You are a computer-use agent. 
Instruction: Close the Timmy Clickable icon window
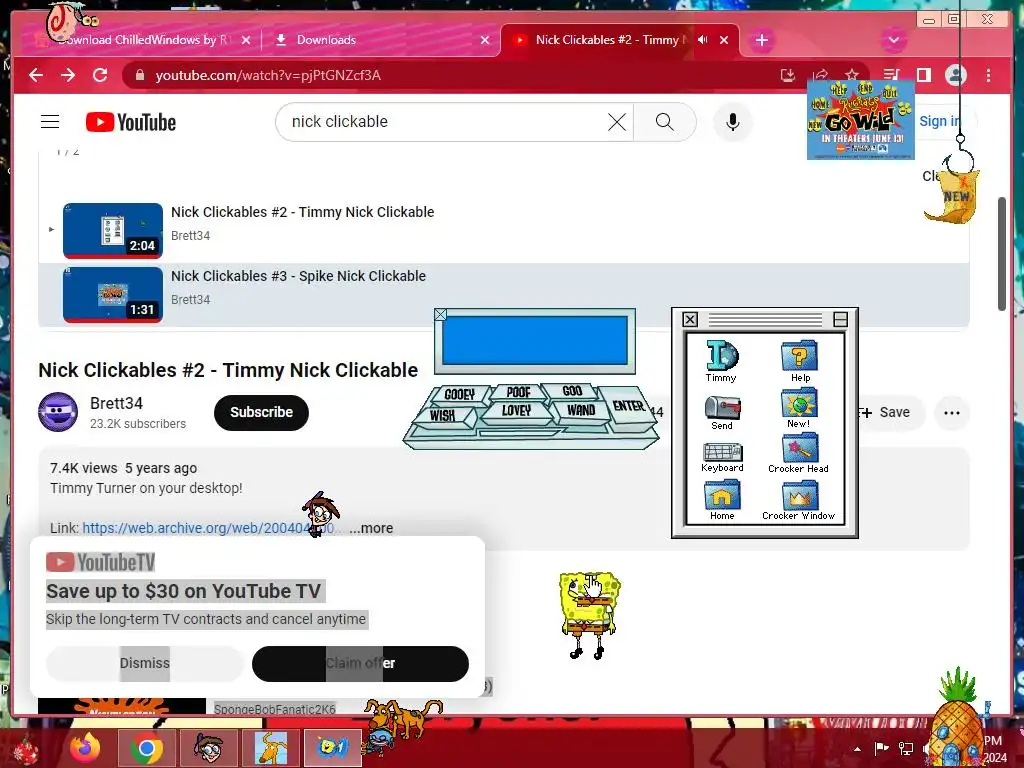click(690, 319)
